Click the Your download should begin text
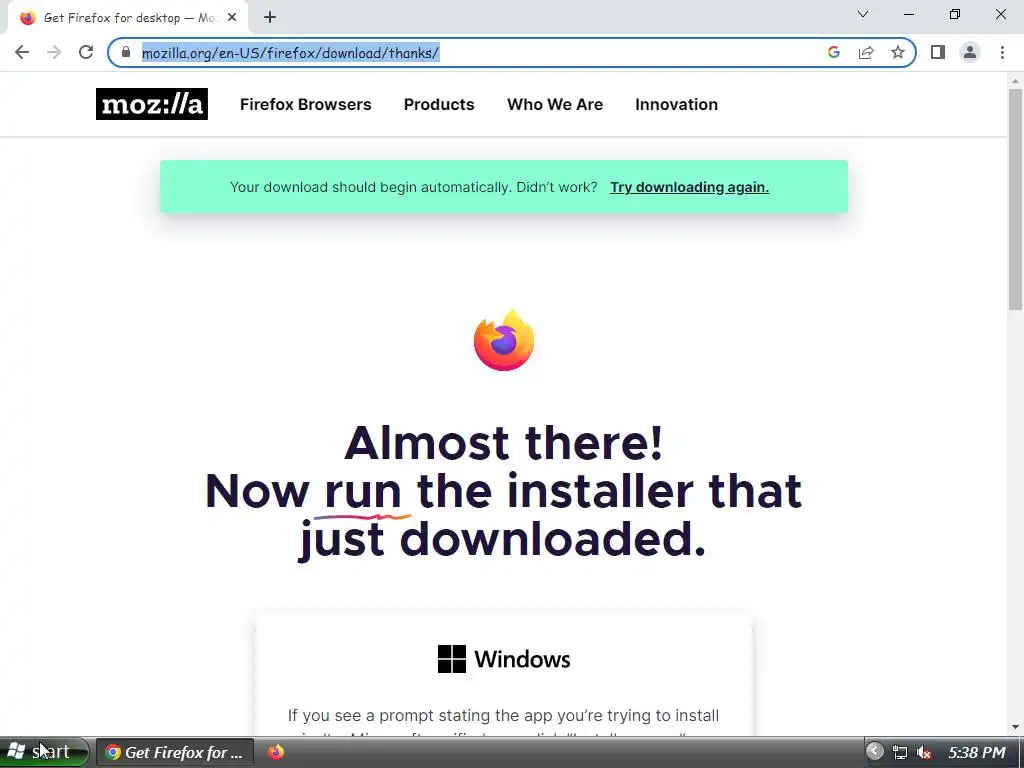Image resolution: width=1024 pixels, height=768 pixels. point(413,187)
